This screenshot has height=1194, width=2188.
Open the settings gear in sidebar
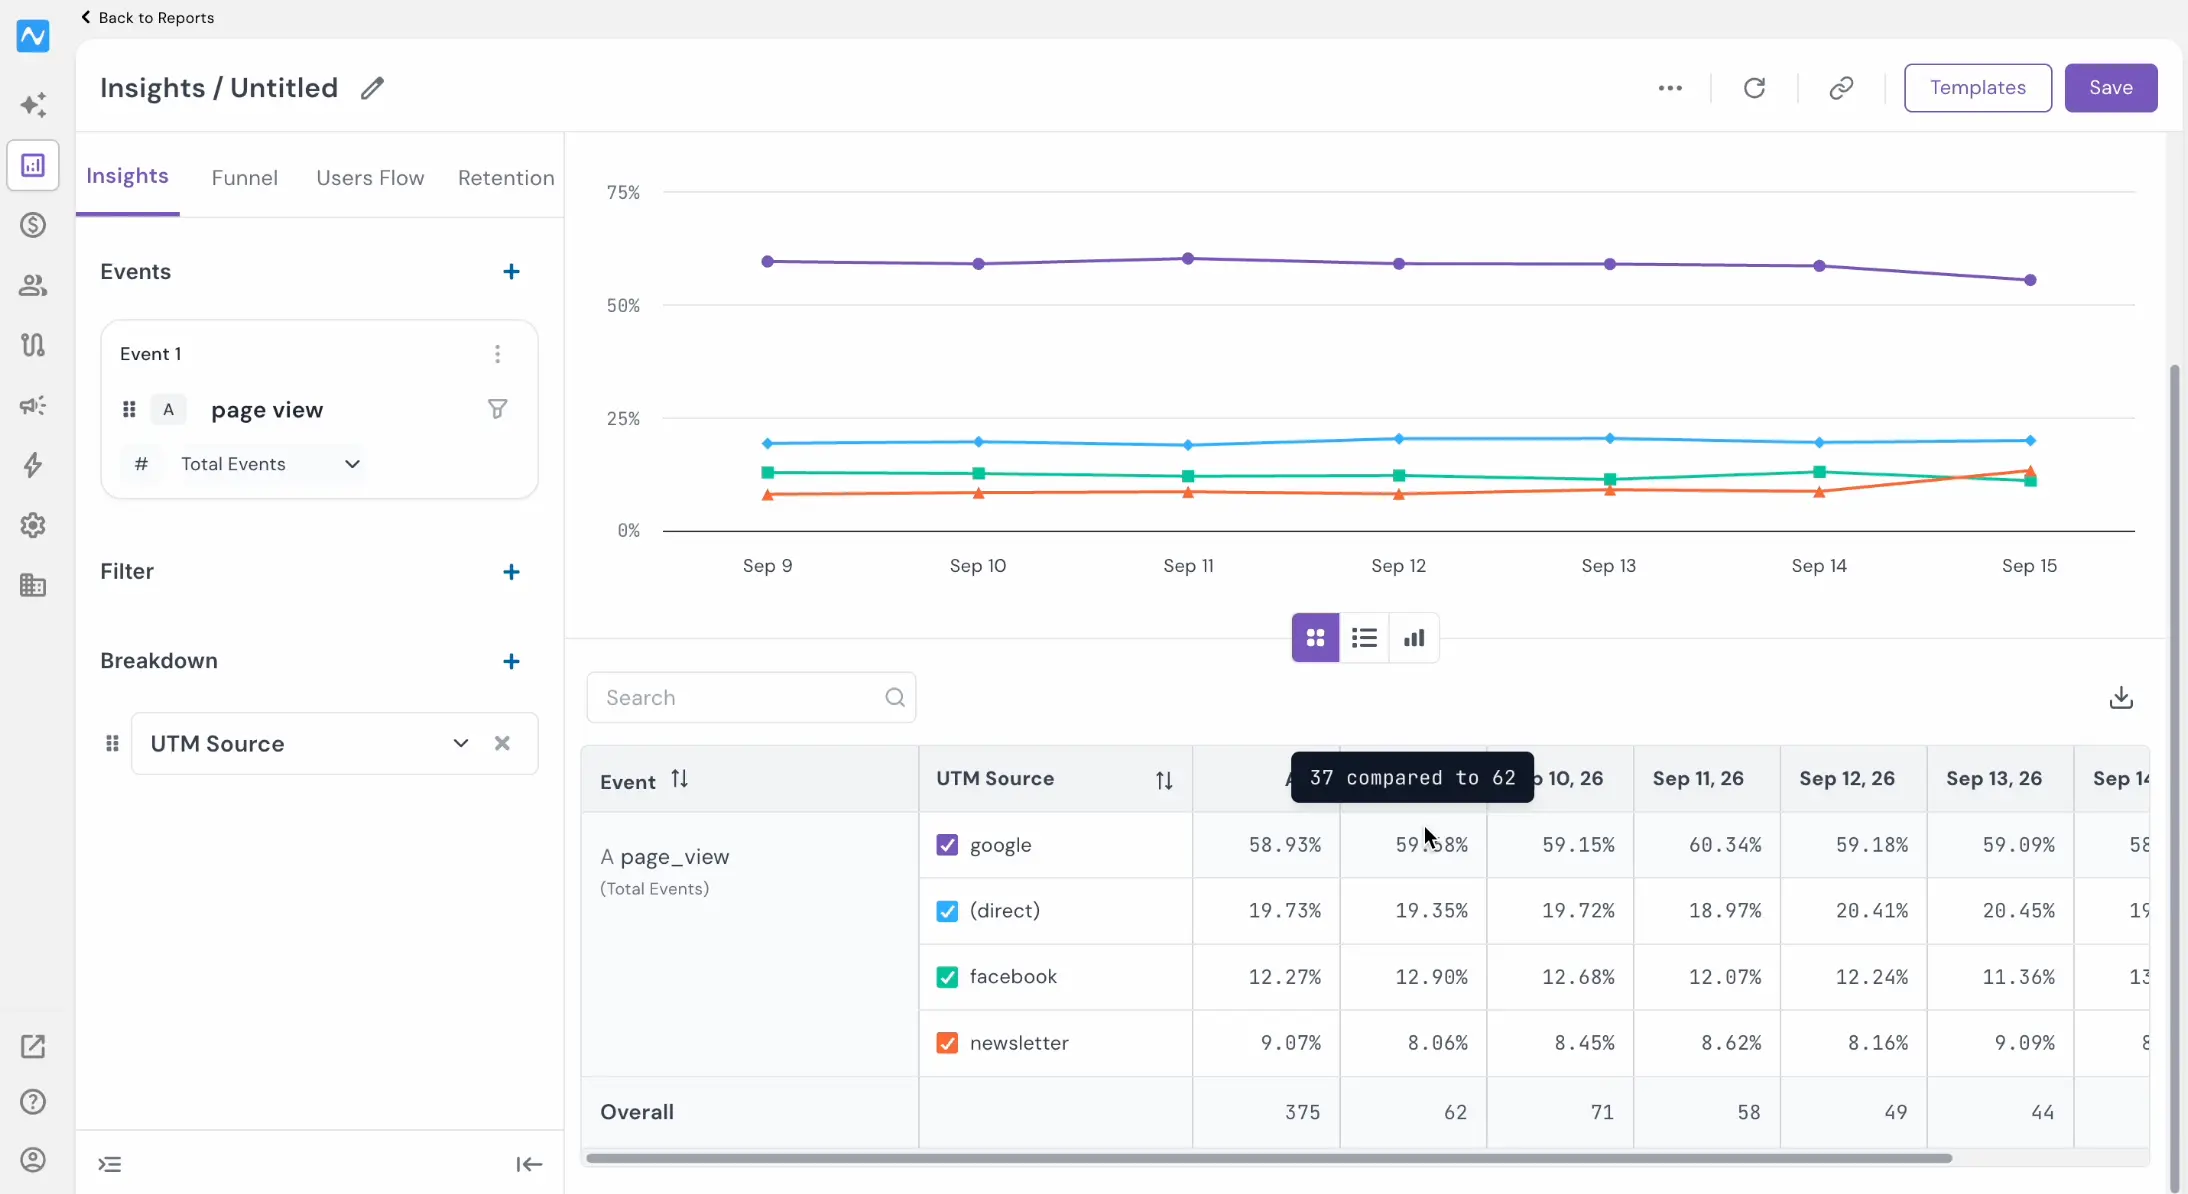(33, 525)
